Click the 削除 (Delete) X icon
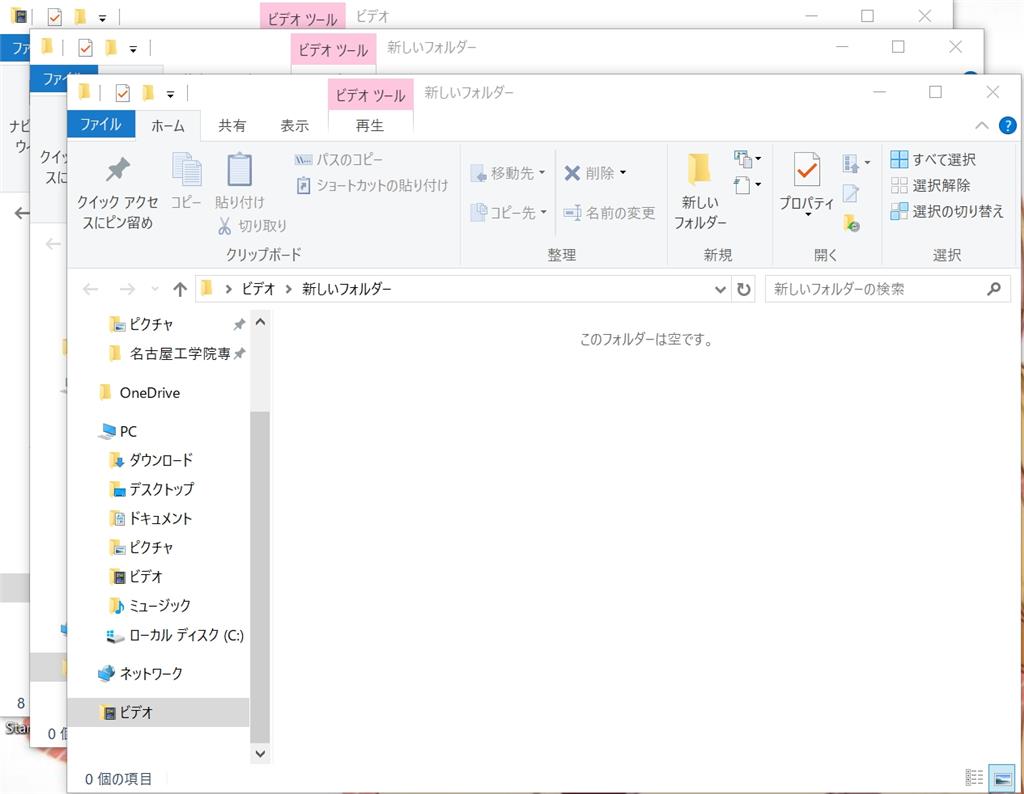The image size is (1024, 794). 572,173
